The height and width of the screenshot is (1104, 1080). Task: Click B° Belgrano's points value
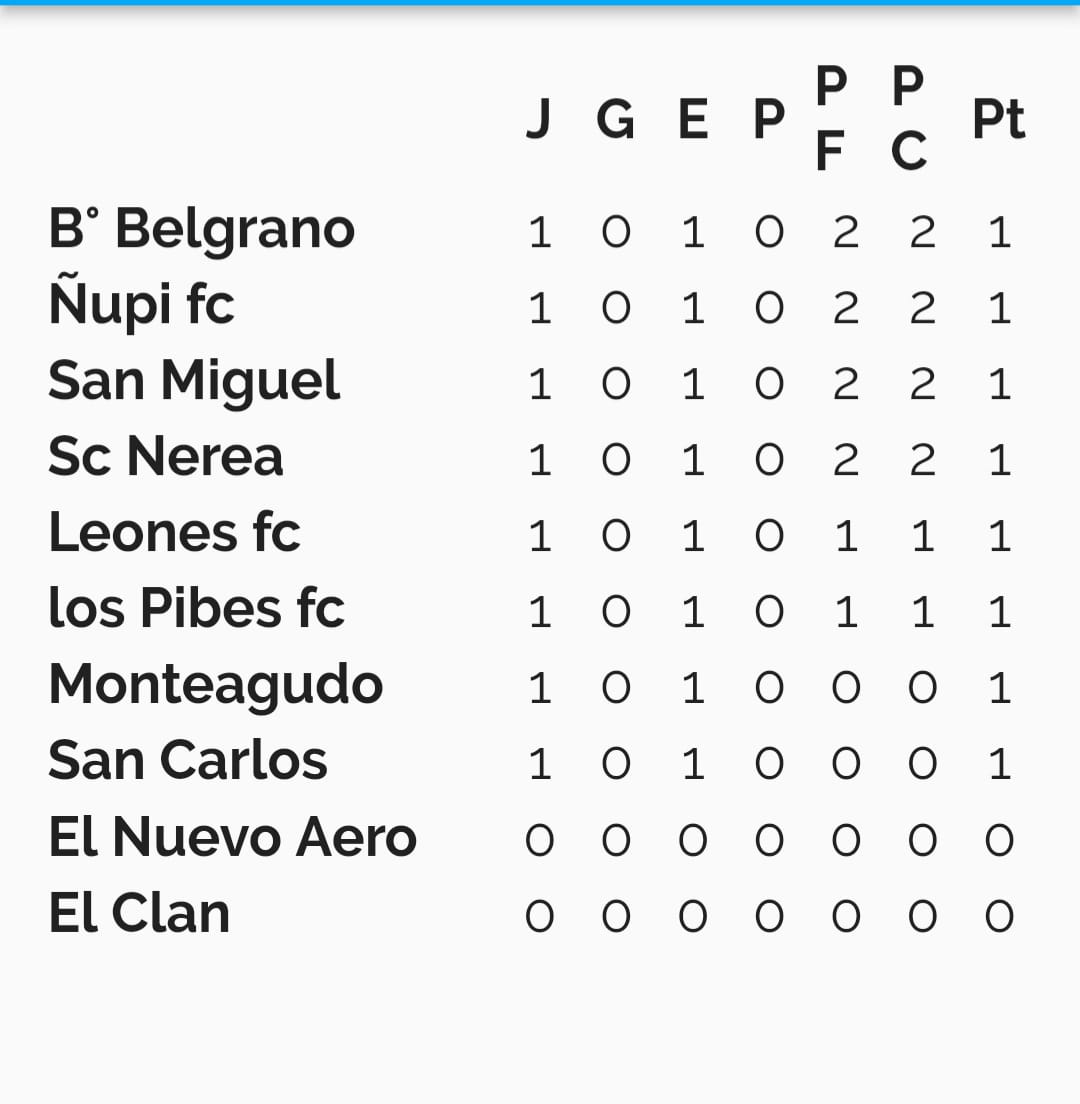1000,232
